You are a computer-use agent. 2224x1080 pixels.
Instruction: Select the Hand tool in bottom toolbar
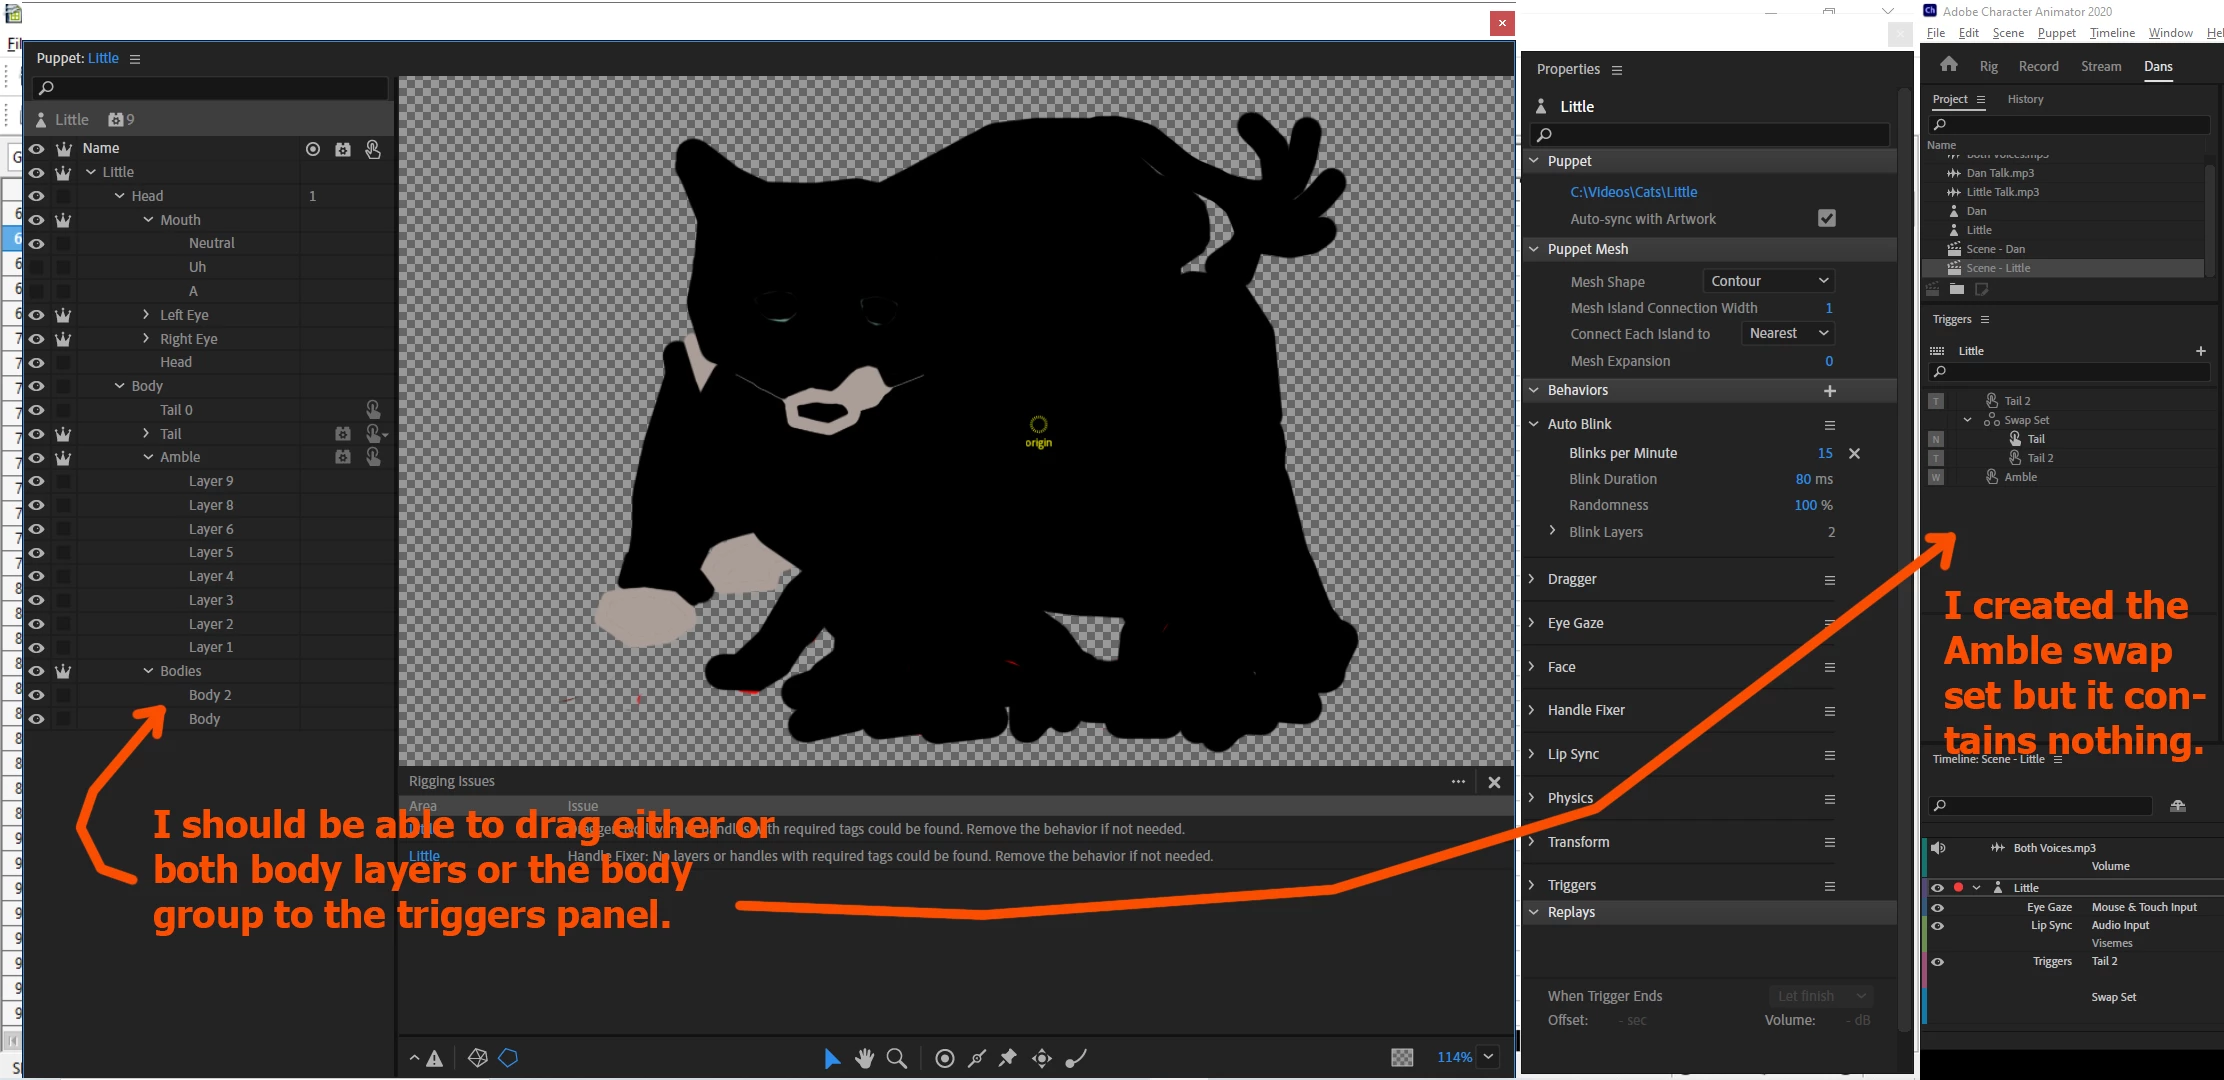[865, 1058]
